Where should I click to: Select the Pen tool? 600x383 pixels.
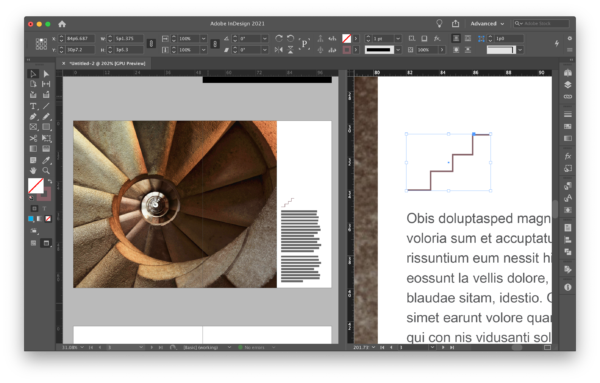coord(33,116)
